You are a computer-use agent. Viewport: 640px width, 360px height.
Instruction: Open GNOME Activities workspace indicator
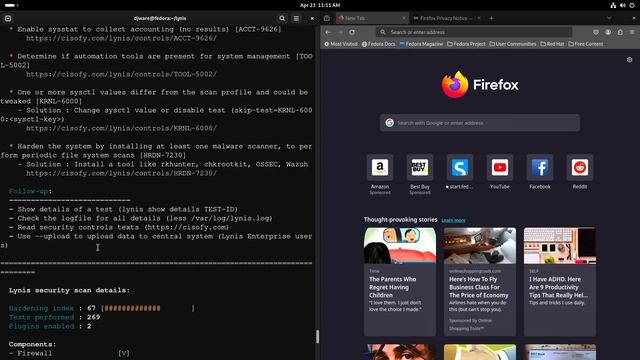[11, 5]
